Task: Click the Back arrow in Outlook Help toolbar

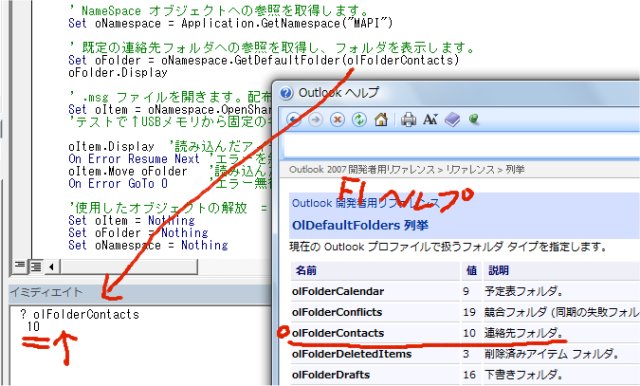Action: [293, 120]
